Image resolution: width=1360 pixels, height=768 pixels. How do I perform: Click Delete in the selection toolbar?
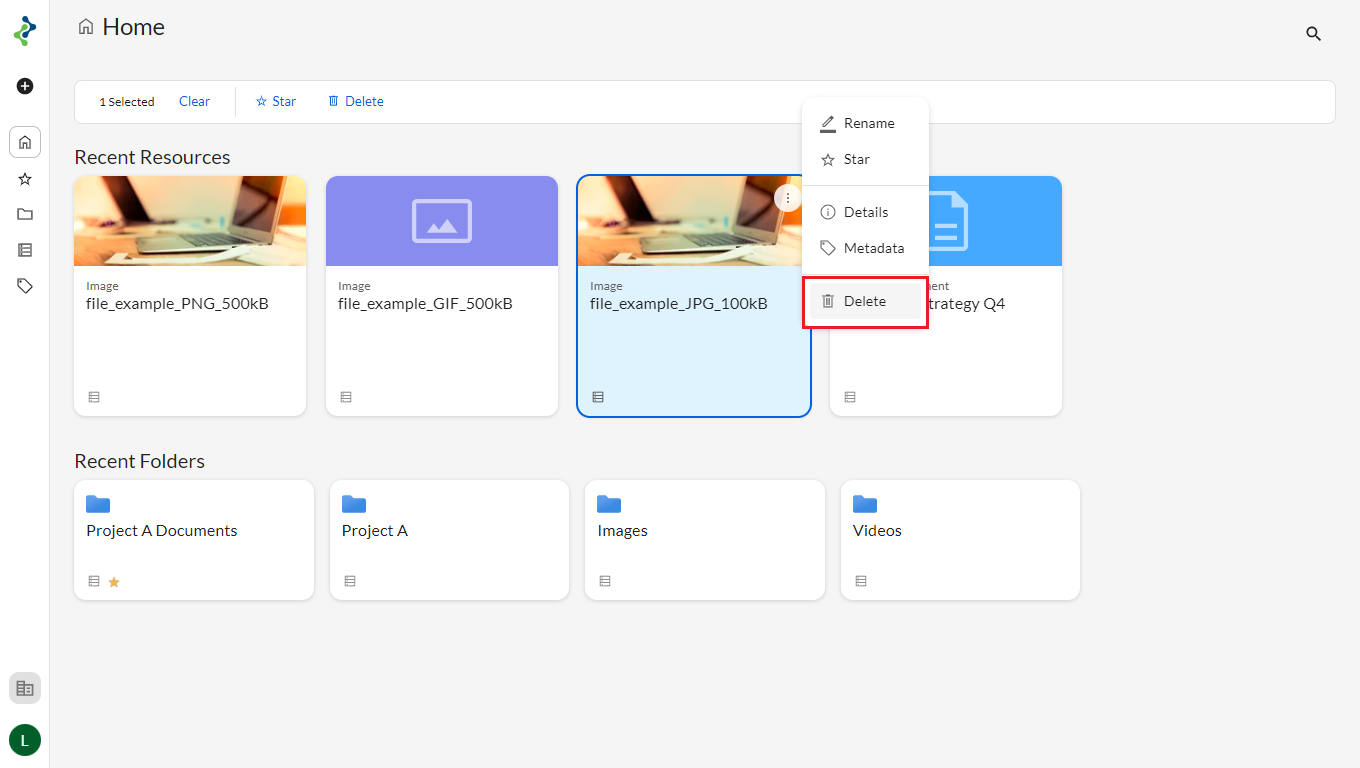[x=356, y=101]
